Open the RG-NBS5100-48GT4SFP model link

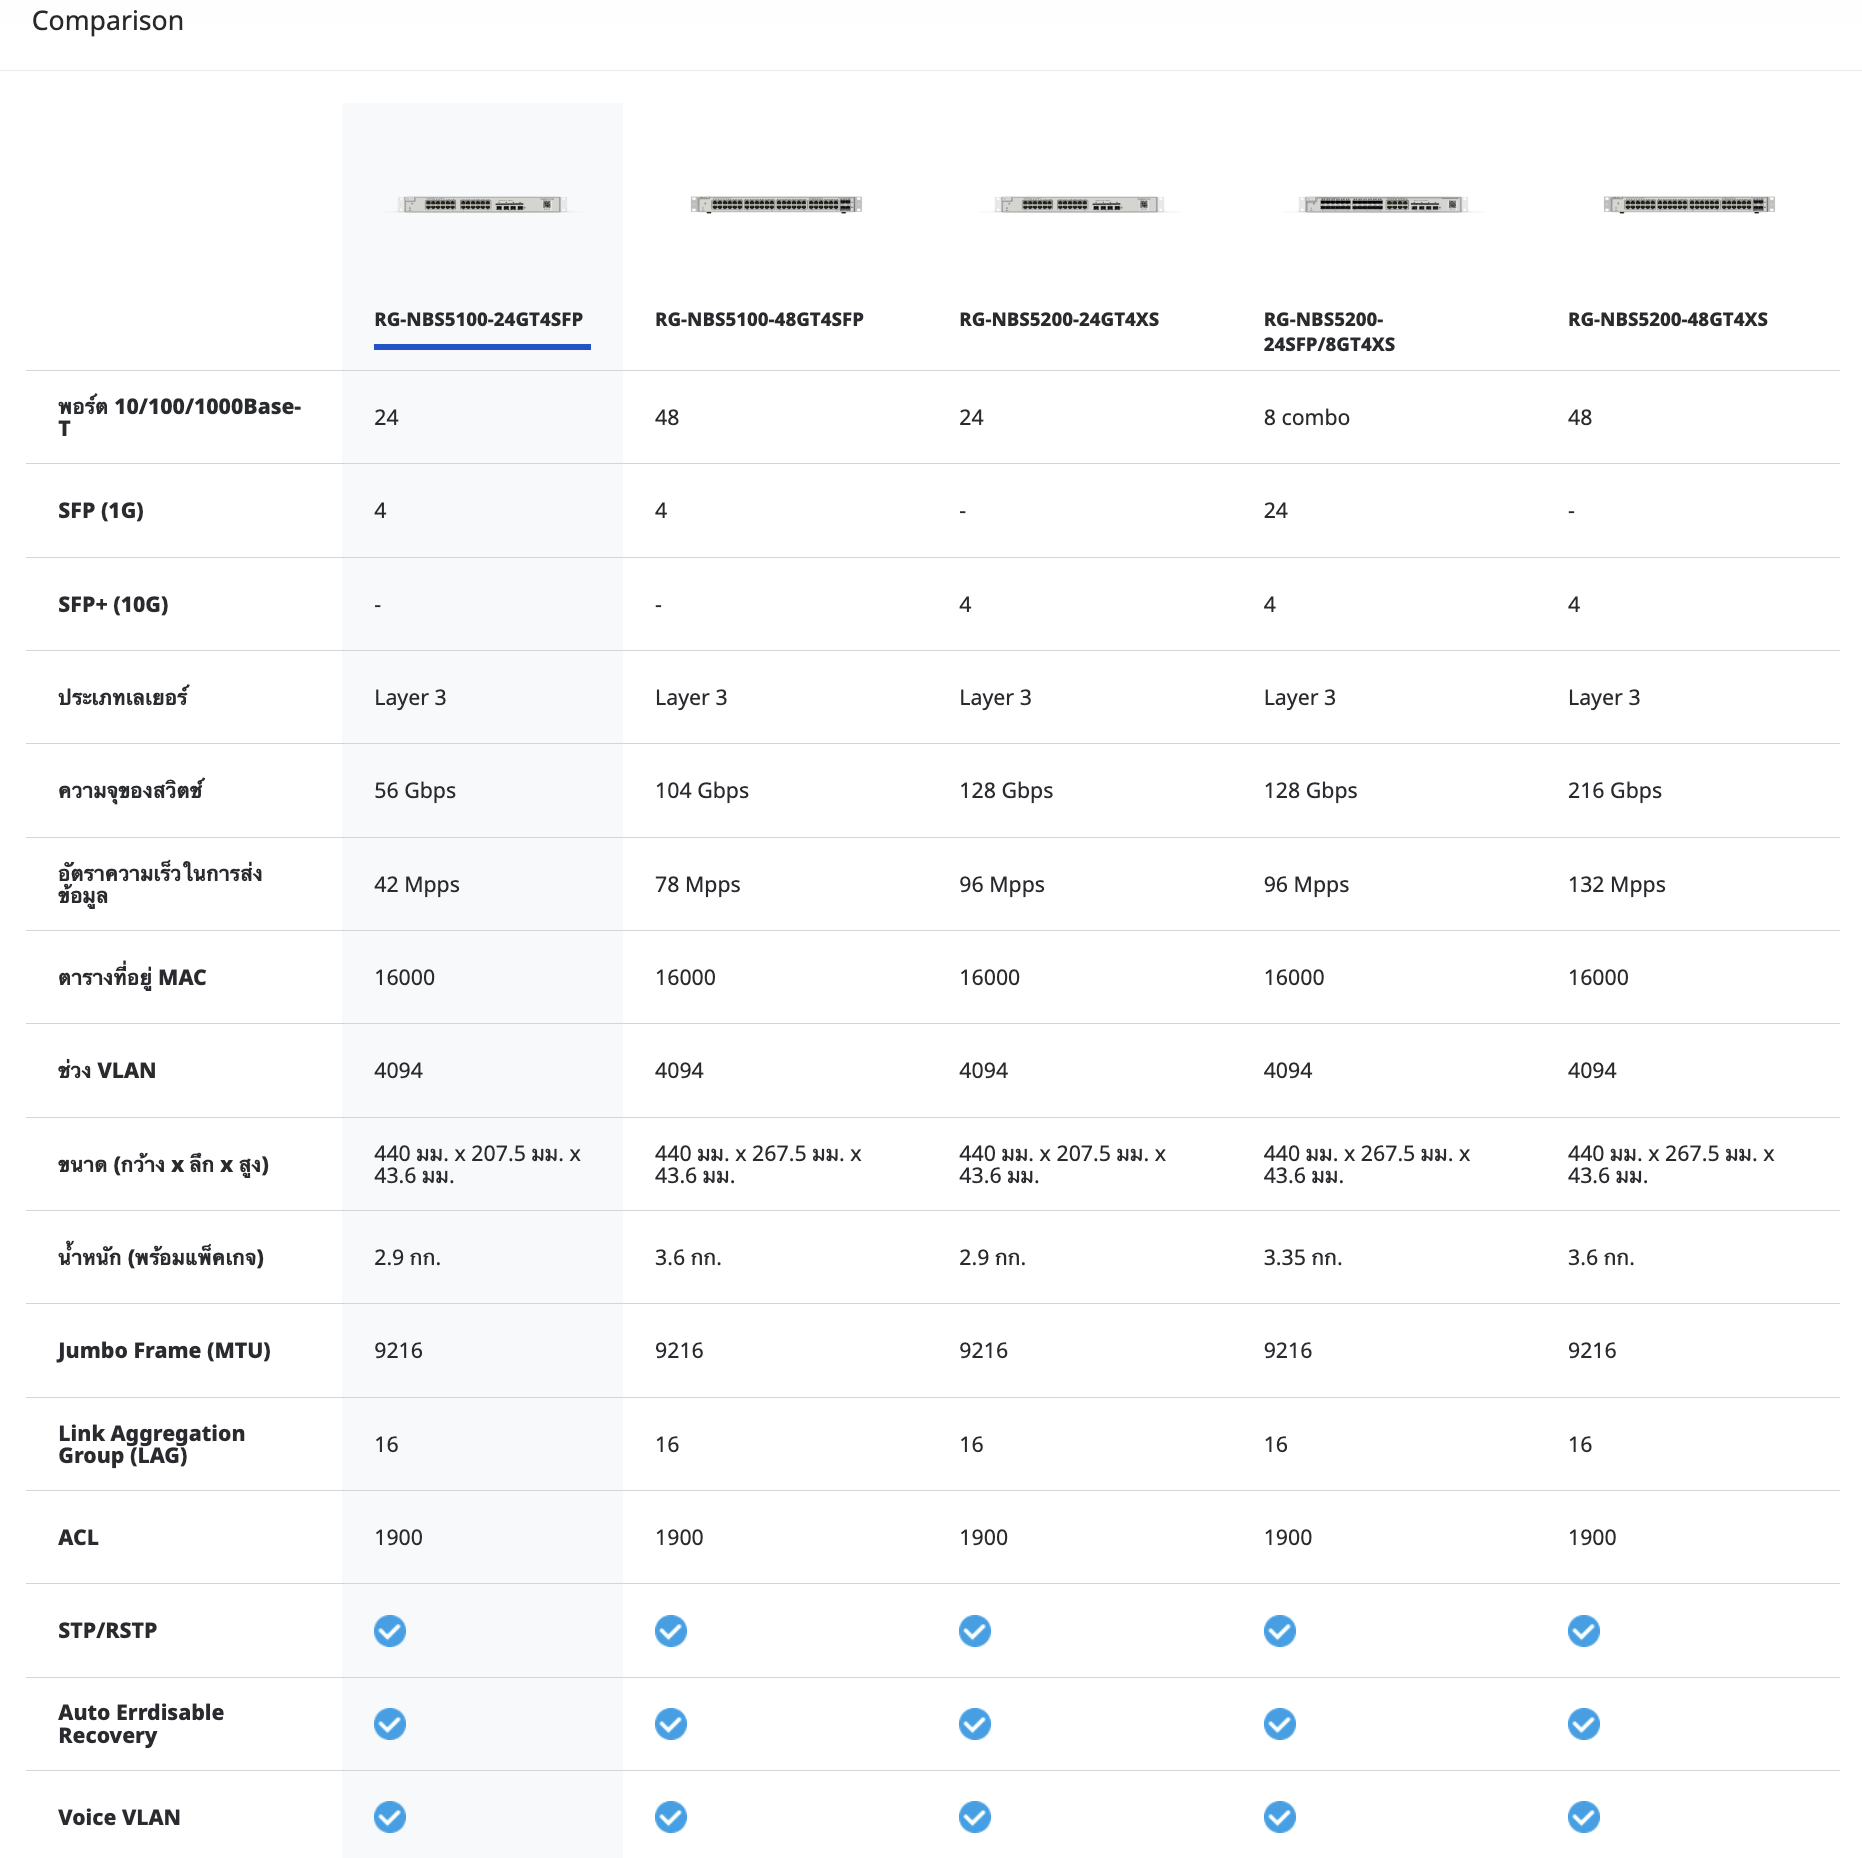click(759, 320)
